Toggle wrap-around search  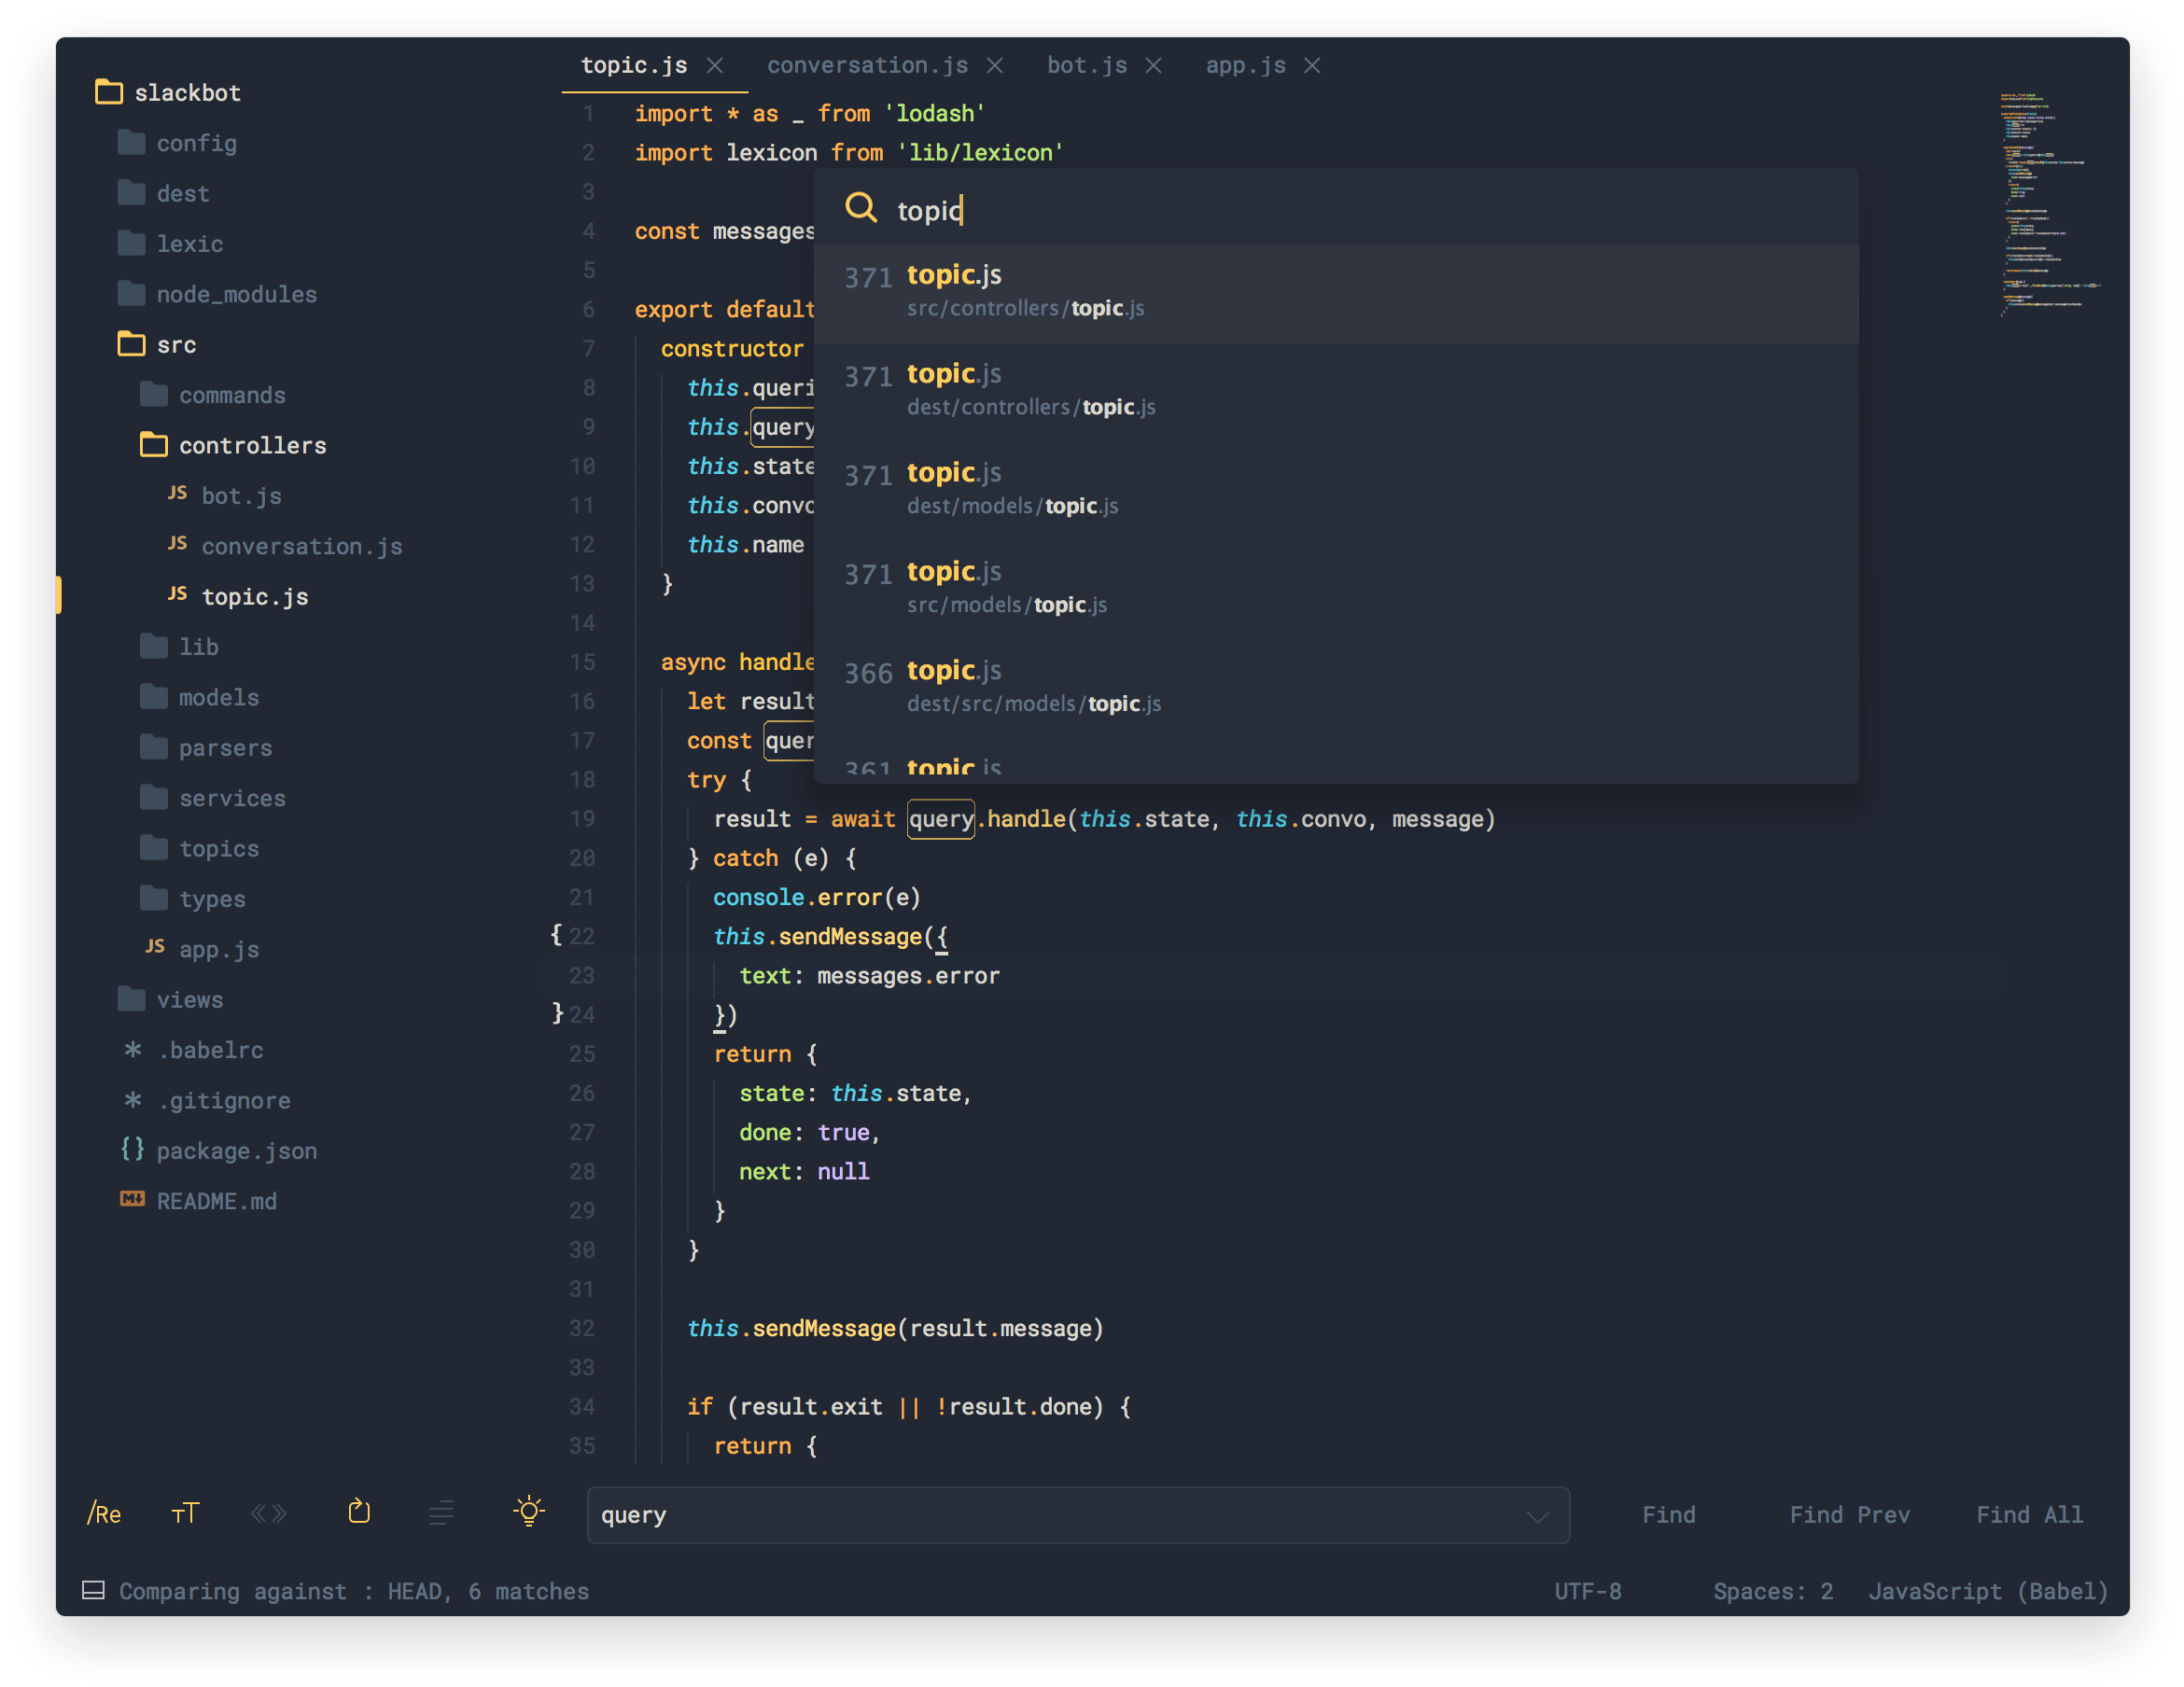tap(359, 1512)
